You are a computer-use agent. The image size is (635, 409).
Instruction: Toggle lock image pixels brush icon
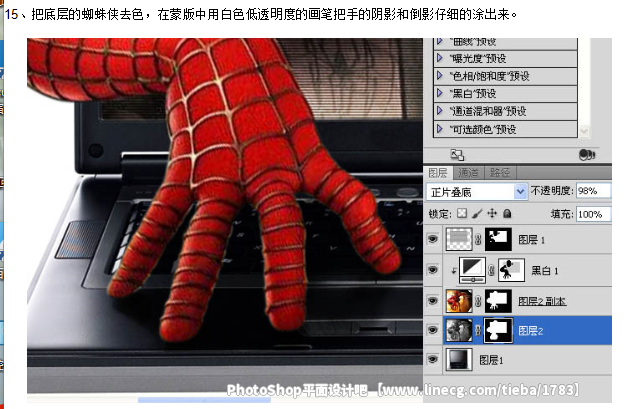click(x=477, y=213)
